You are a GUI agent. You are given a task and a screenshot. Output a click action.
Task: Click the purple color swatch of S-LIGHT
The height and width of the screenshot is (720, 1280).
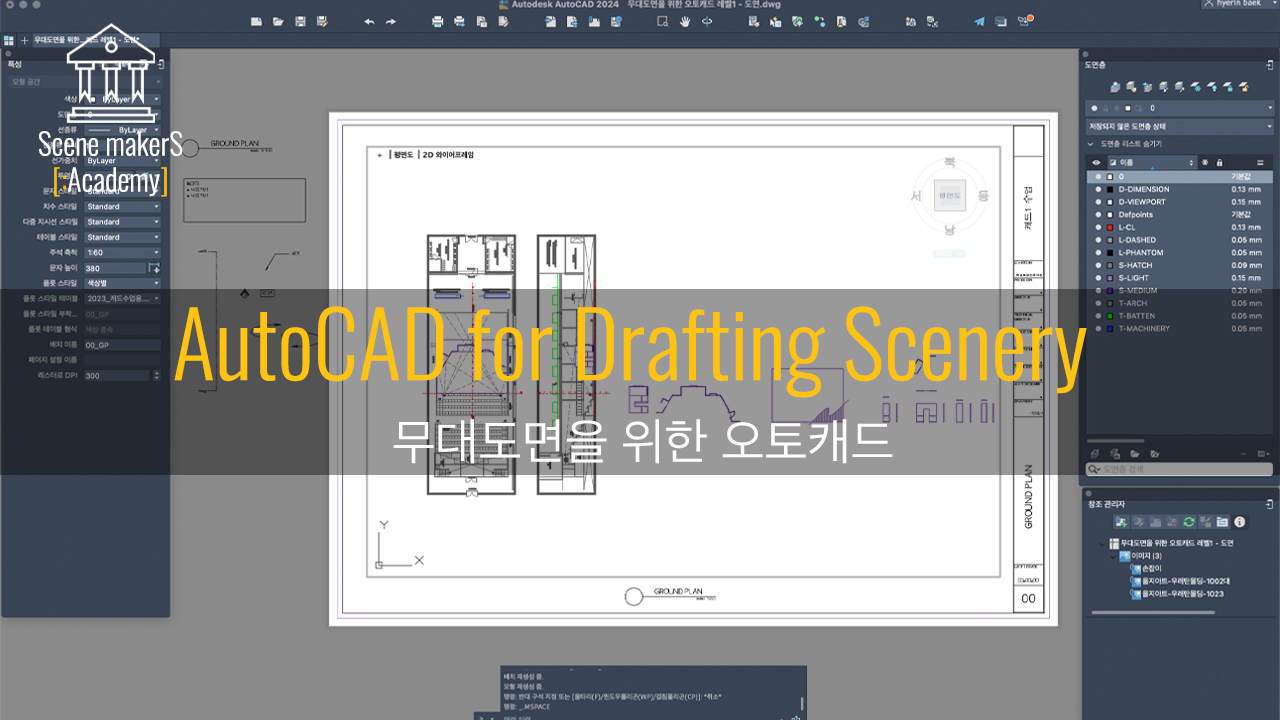coord(1110,278)
